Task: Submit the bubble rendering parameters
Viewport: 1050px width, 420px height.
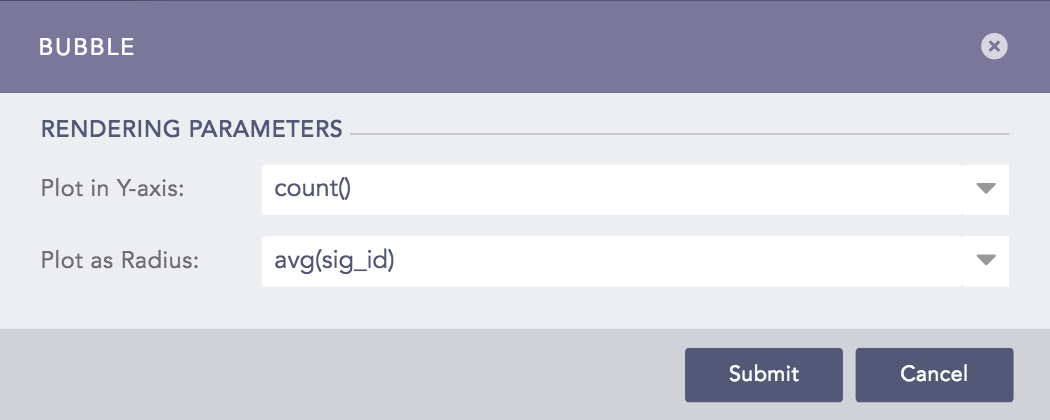Action: pos(763,374)
